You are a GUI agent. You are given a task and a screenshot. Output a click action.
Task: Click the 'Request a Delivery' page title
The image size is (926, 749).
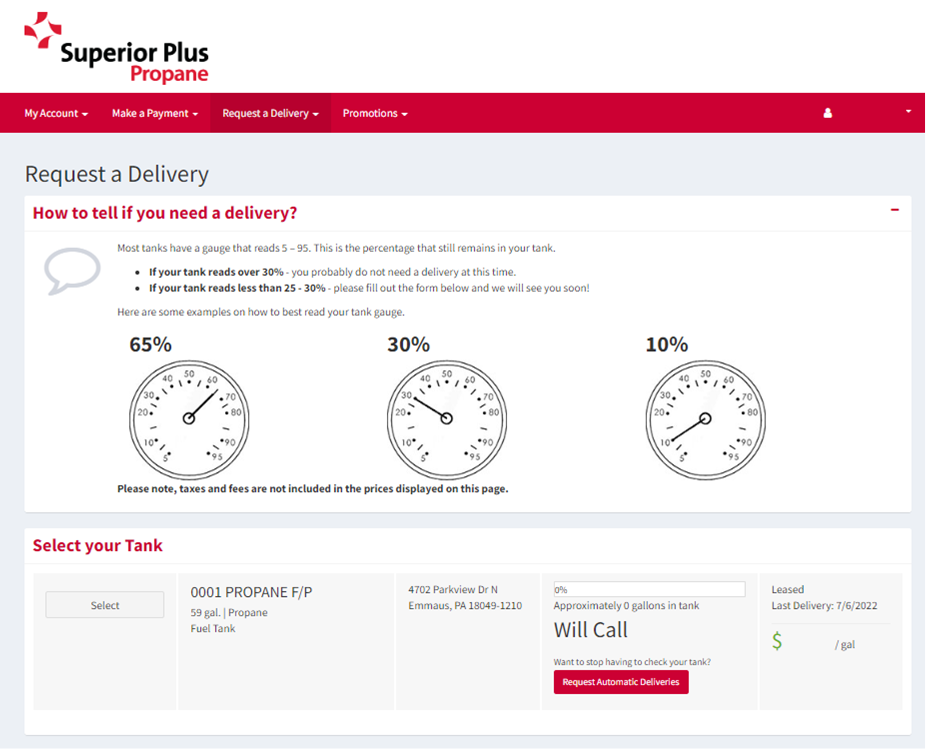click(x=116, y=174)
